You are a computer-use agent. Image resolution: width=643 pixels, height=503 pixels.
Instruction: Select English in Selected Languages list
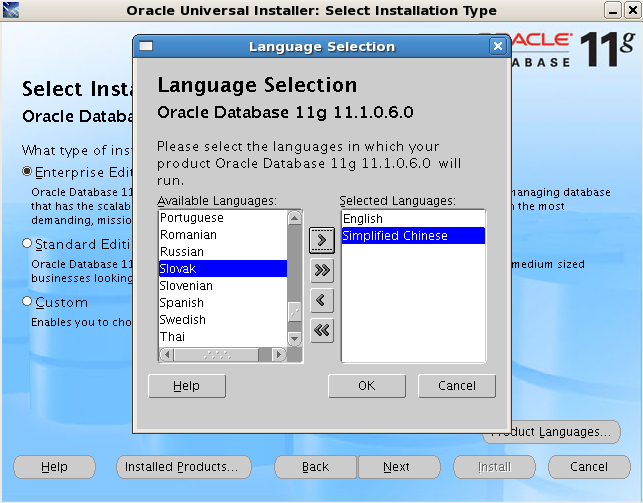[413, 218]
